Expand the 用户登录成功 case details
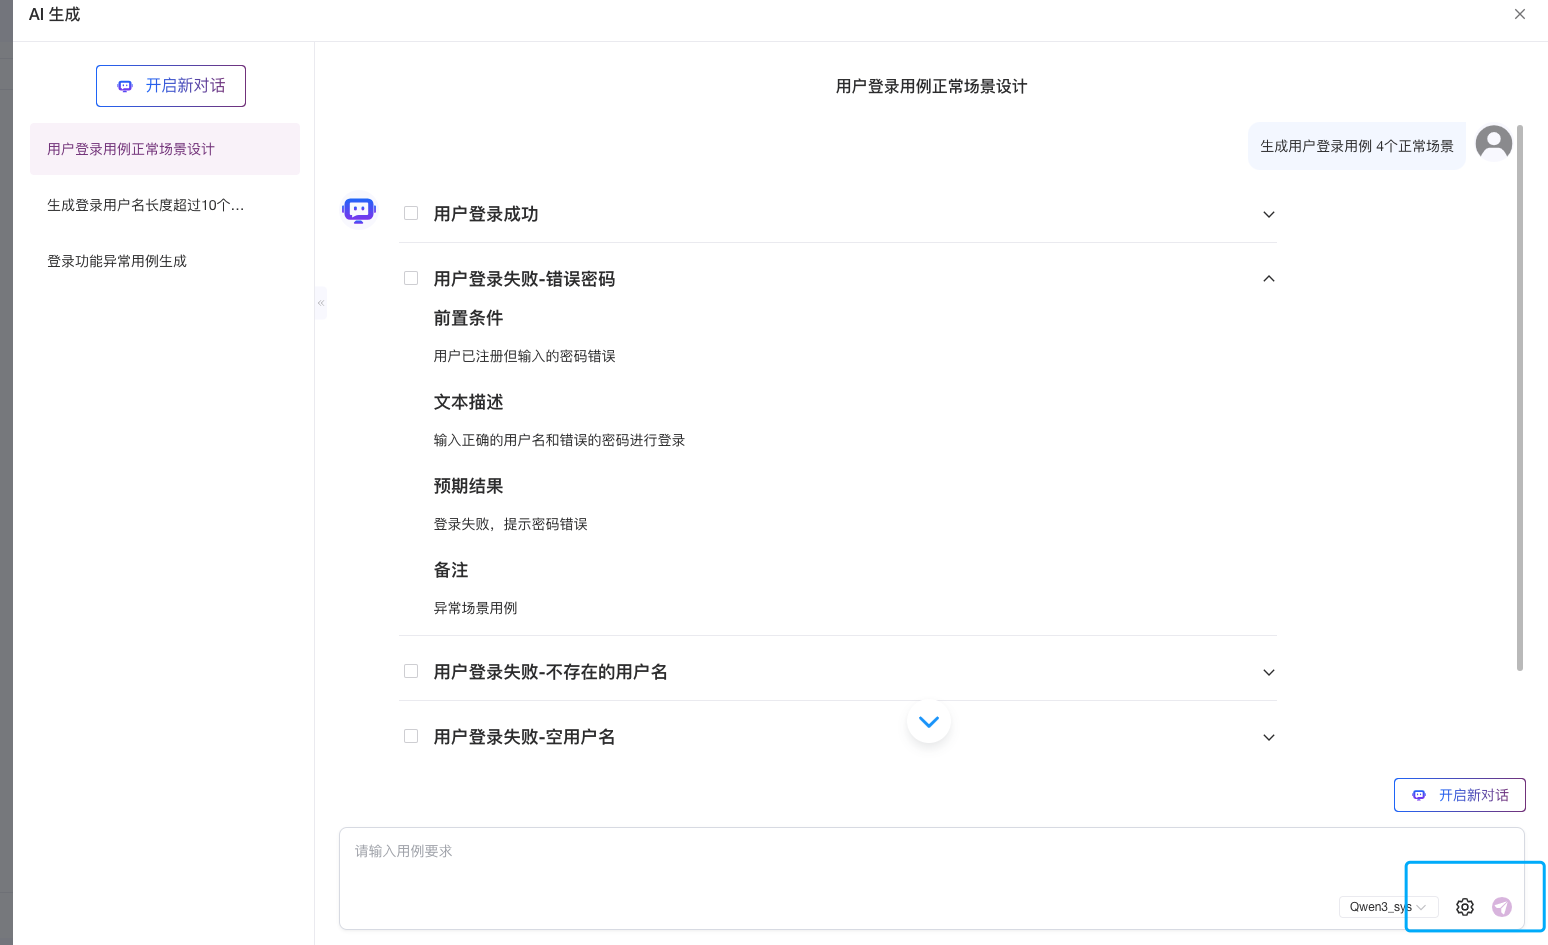Screen dimensions: 1548x945 [1269, 214]
